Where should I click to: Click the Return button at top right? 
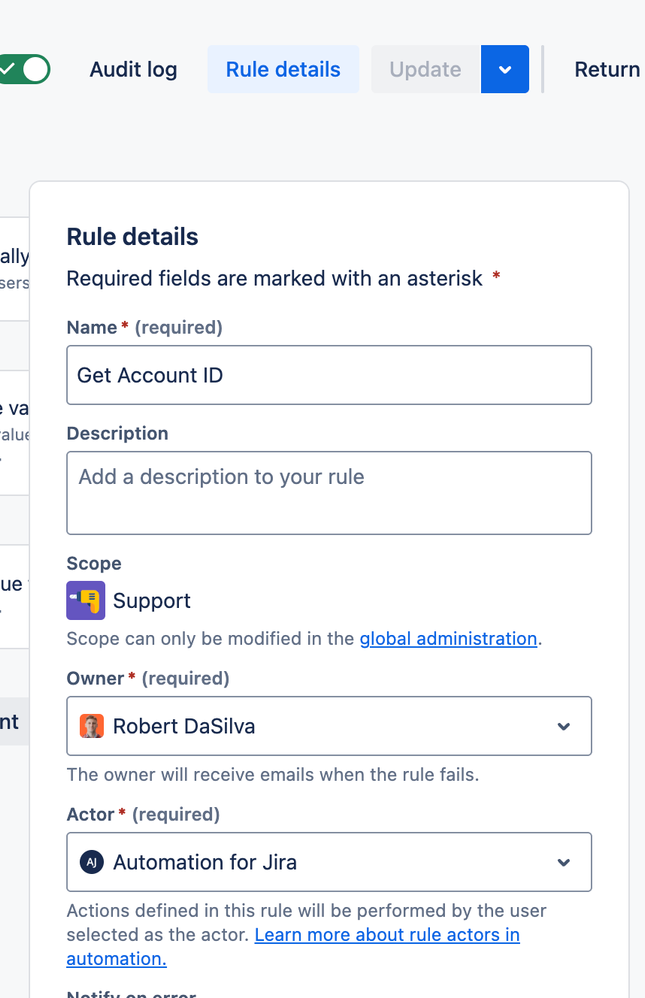tap(607, 70)
